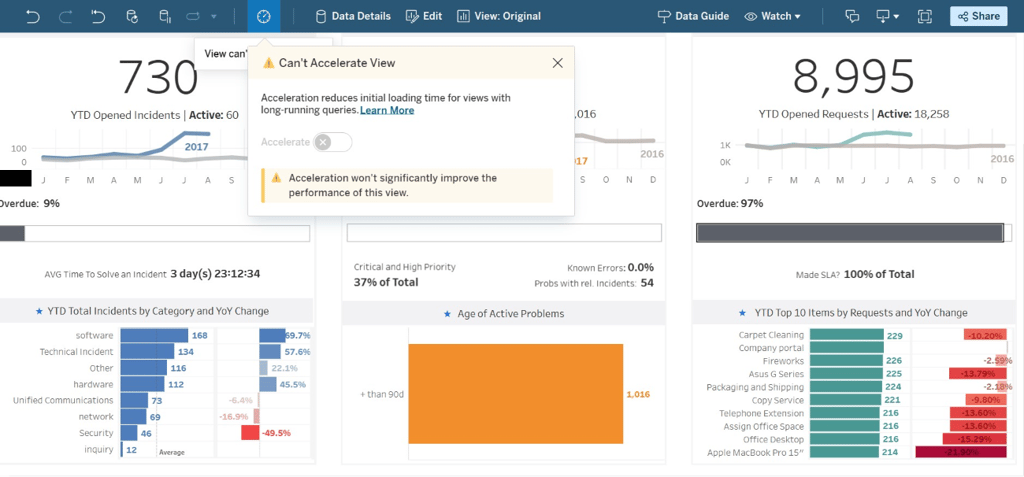Viewport: 1024px width, 477px height.
Task: Refresh the data source
Action: pyautogui.click(x=132, y=16)
